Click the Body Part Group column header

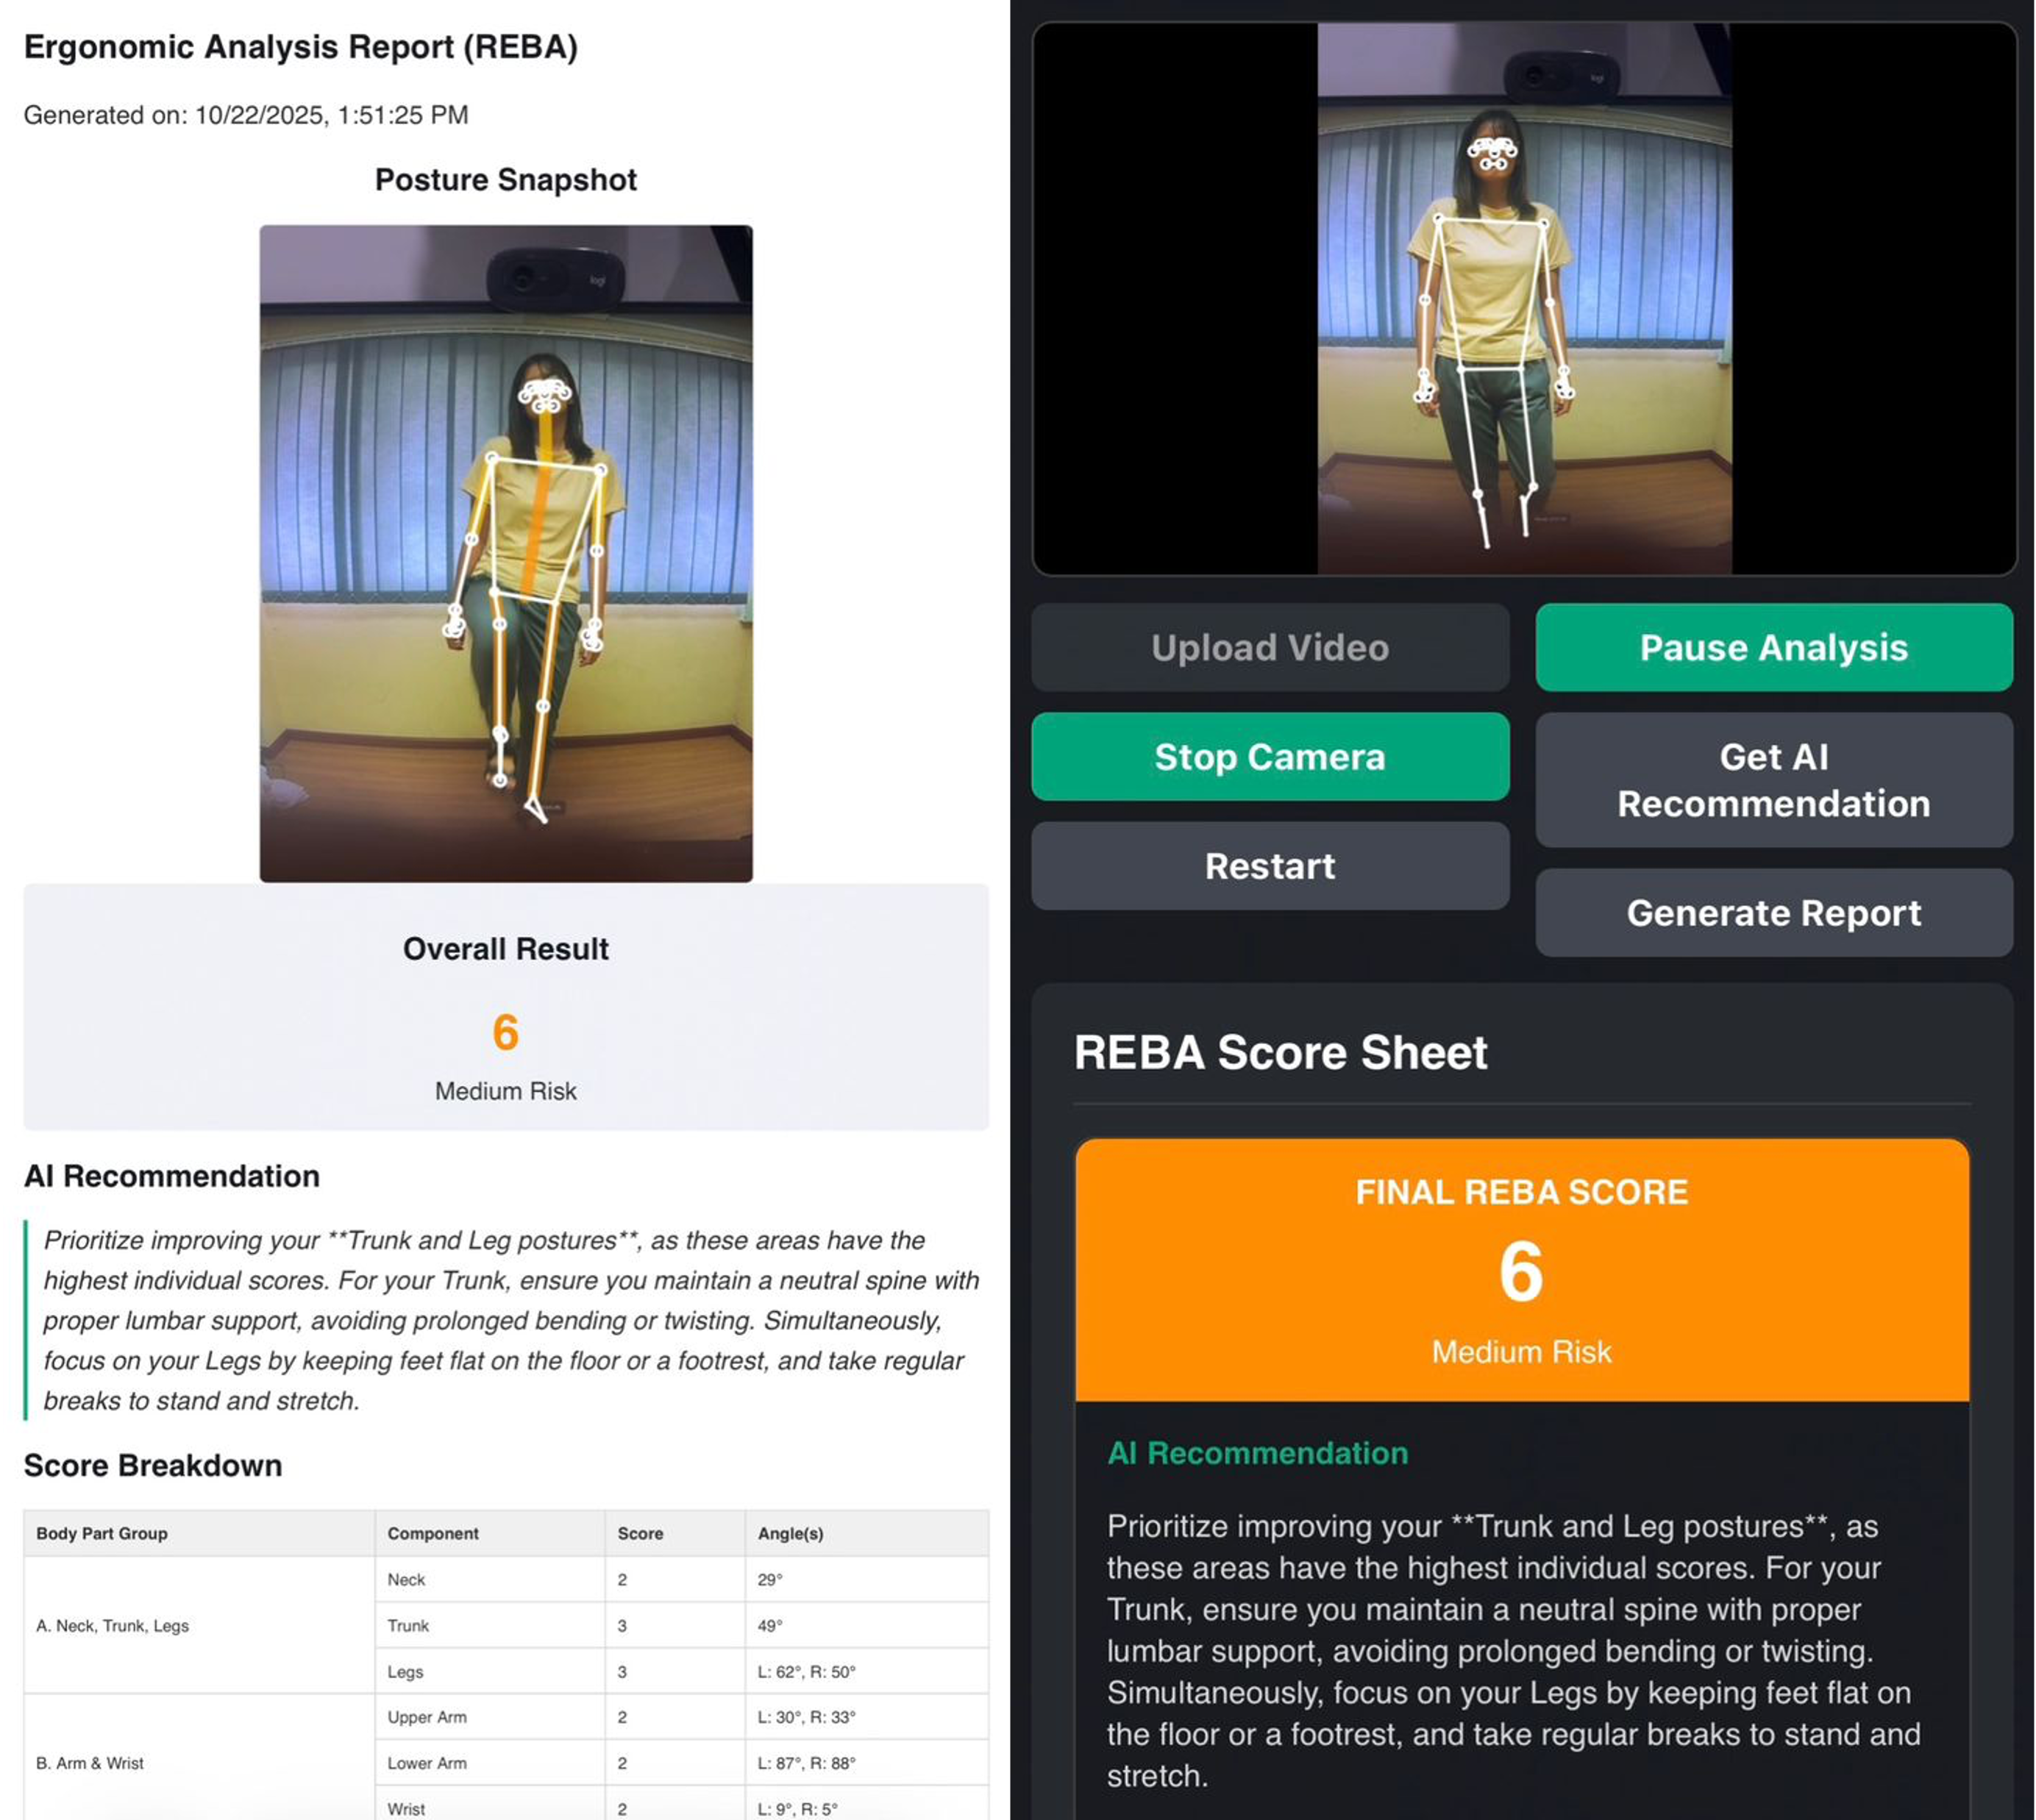[102, 1533]
